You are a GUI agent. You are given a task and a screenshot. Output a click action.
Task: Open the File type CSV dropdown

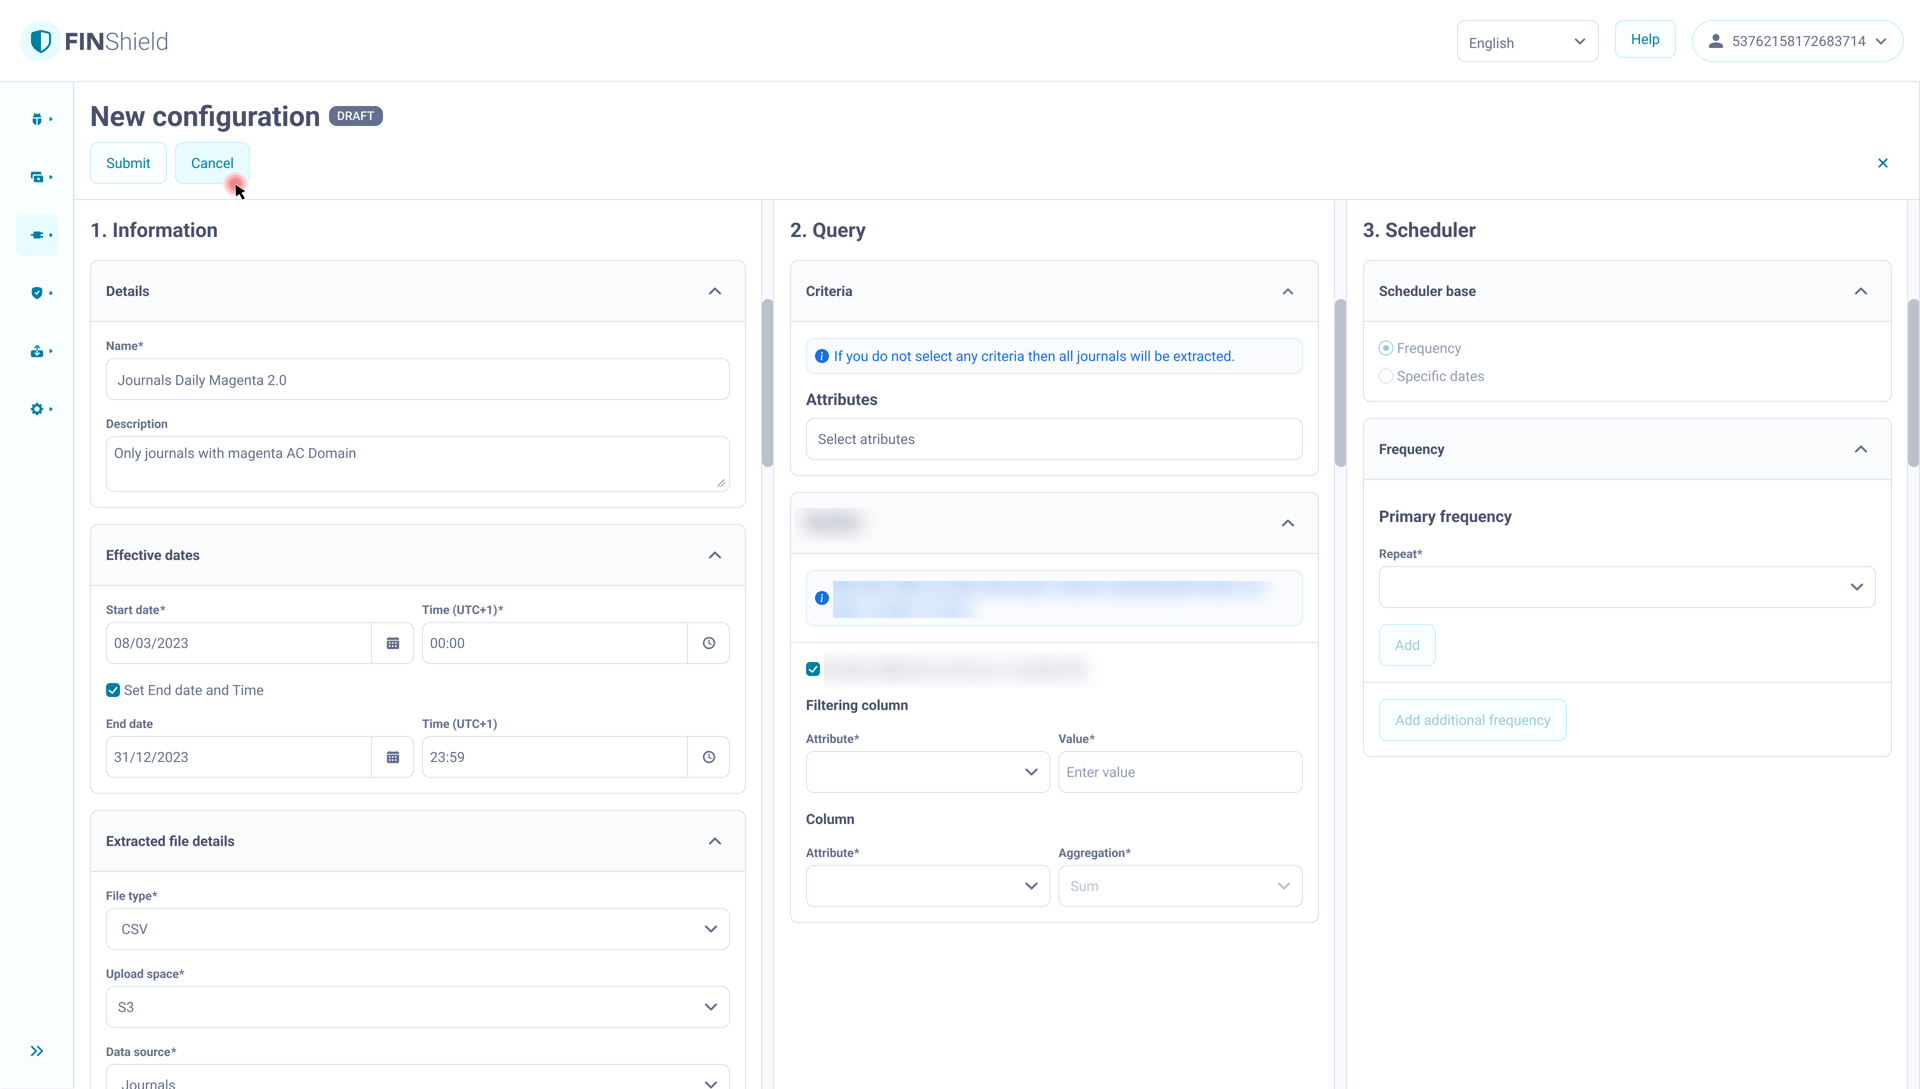coord(417,929)
